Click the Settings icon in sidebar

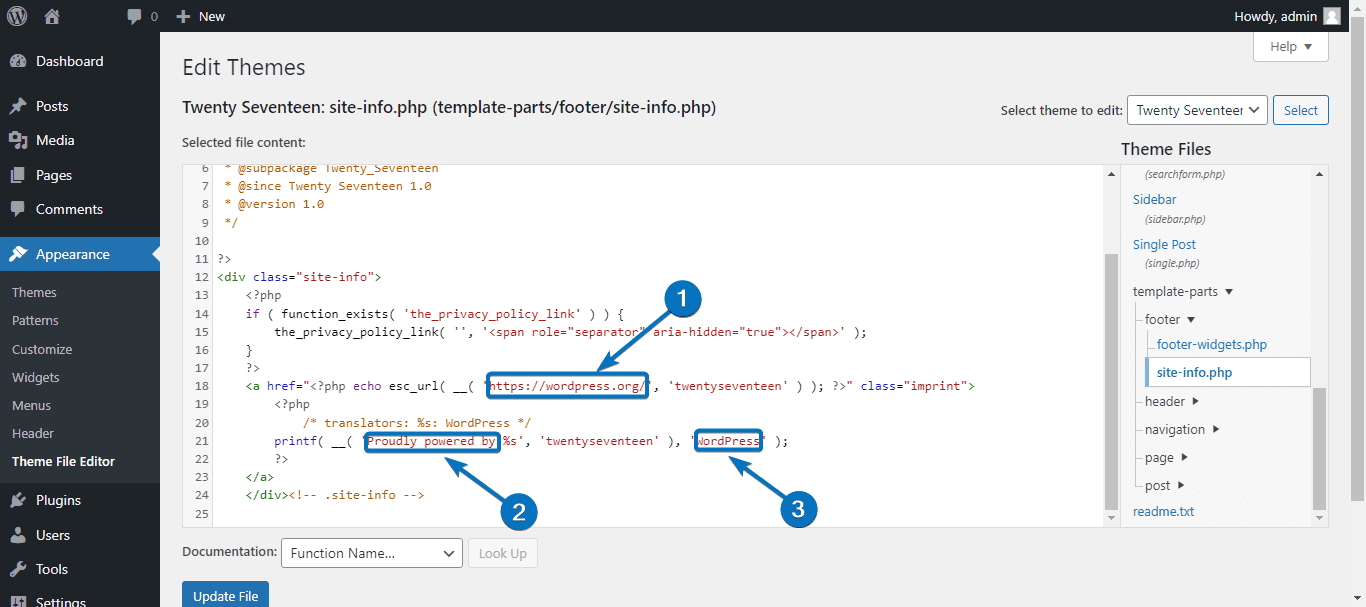(18, 600)
